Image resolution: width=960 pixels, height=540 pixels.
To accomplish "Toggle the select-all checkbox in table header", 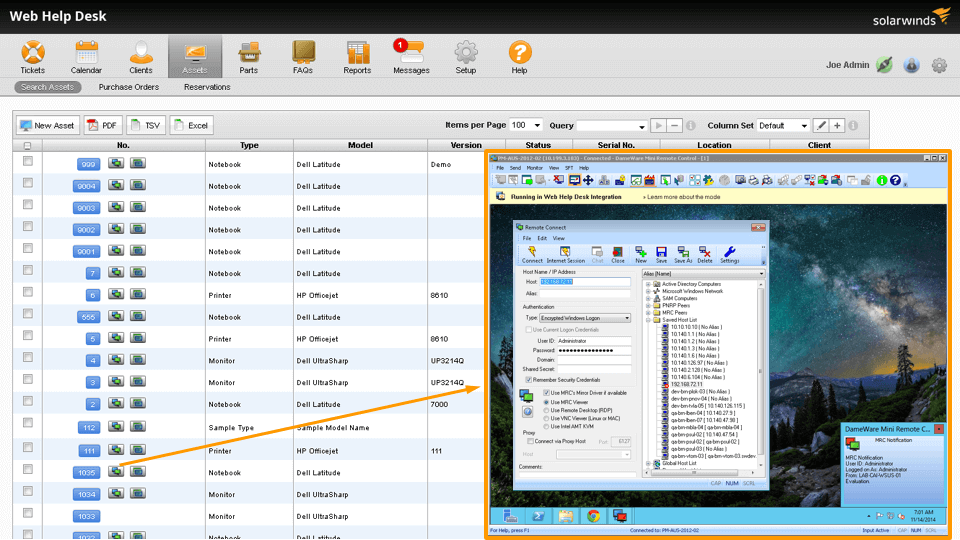I will (x=28, y=146).
